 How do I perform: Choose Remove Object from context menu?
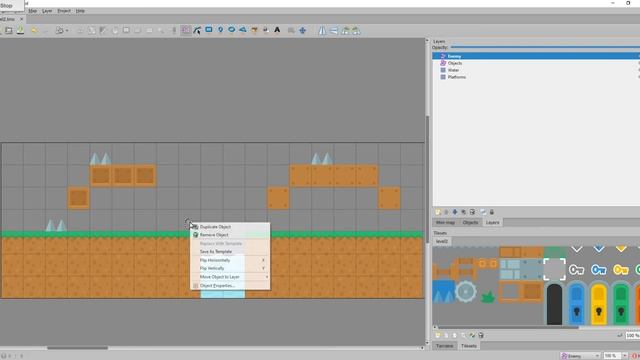click(230, 235)
